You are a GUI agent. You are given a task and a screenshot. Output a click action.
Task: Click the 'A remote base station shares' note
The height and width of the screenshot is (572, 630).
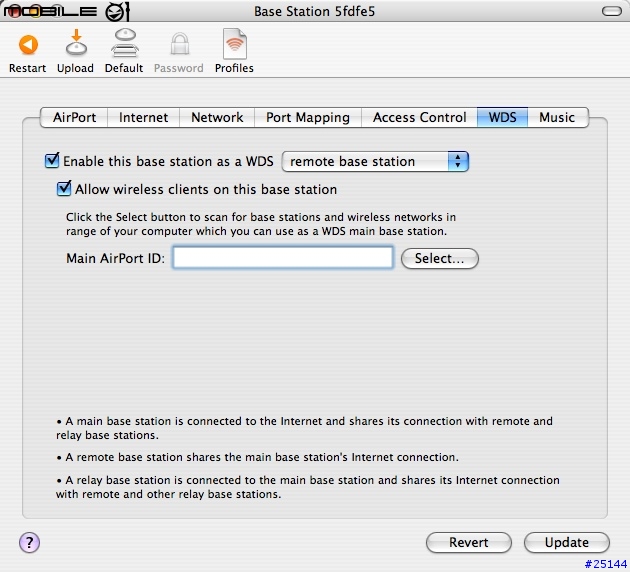click(257, 457)
